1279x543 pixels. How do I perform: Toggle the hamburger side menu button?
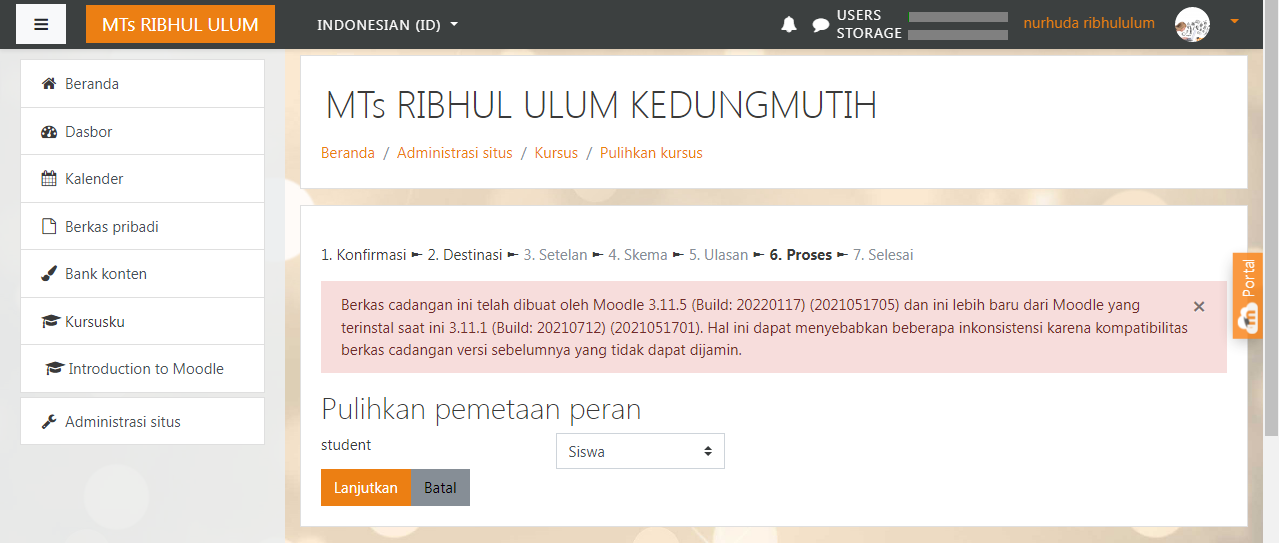41,24
